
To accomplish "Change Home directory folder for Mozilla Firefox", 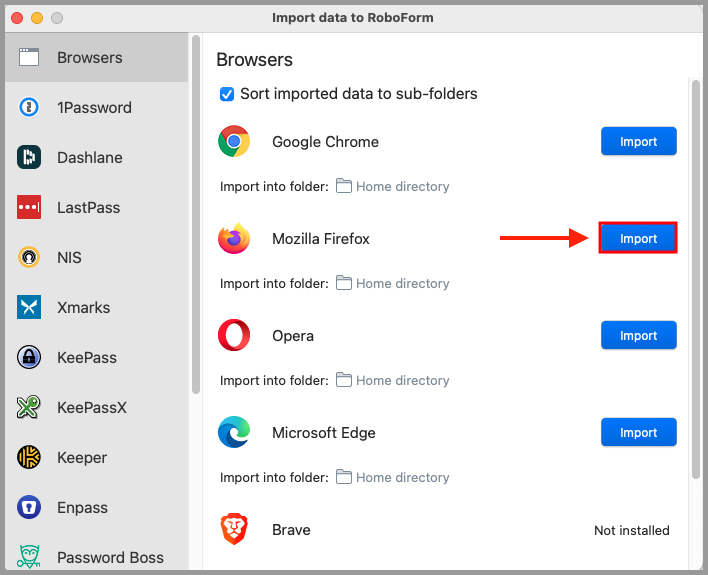I will (402, 283).
